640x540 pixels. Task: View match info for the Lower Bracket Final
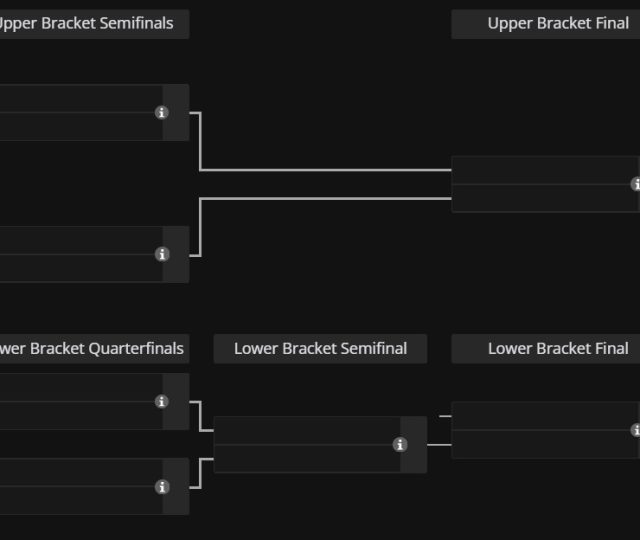pos(635,430)
